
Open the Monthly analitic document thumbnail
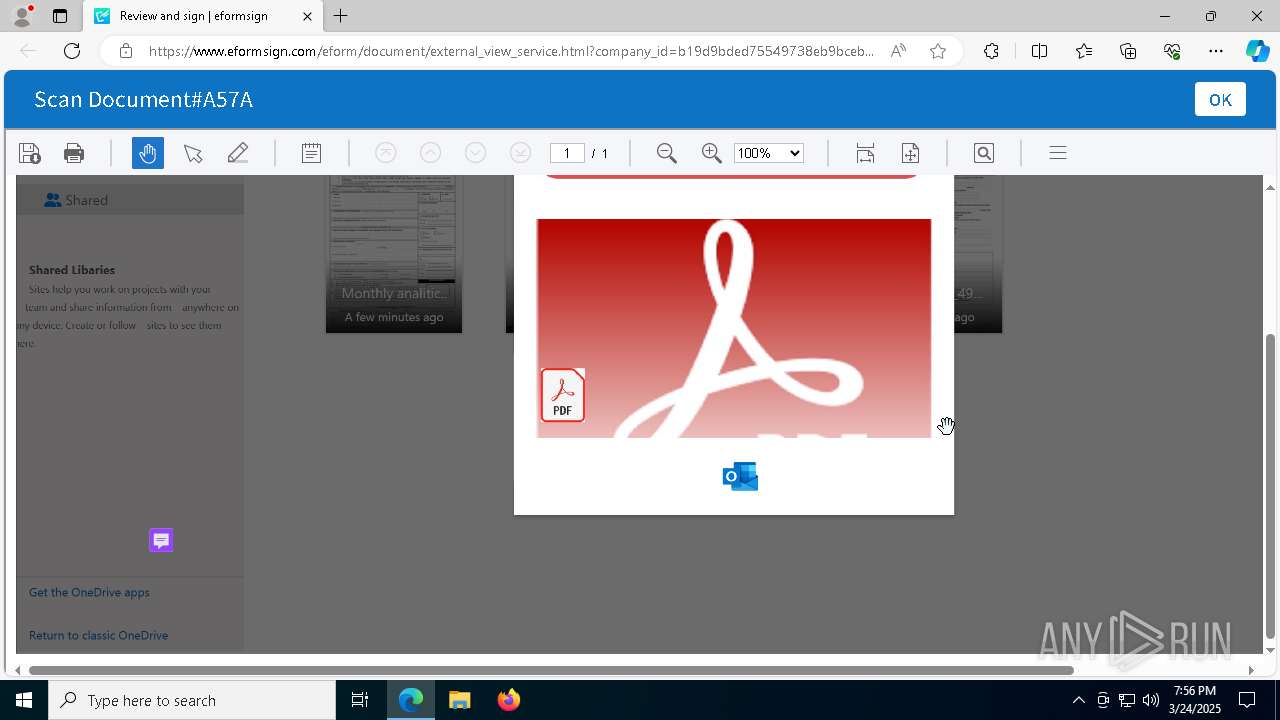[x=394, y=254]
